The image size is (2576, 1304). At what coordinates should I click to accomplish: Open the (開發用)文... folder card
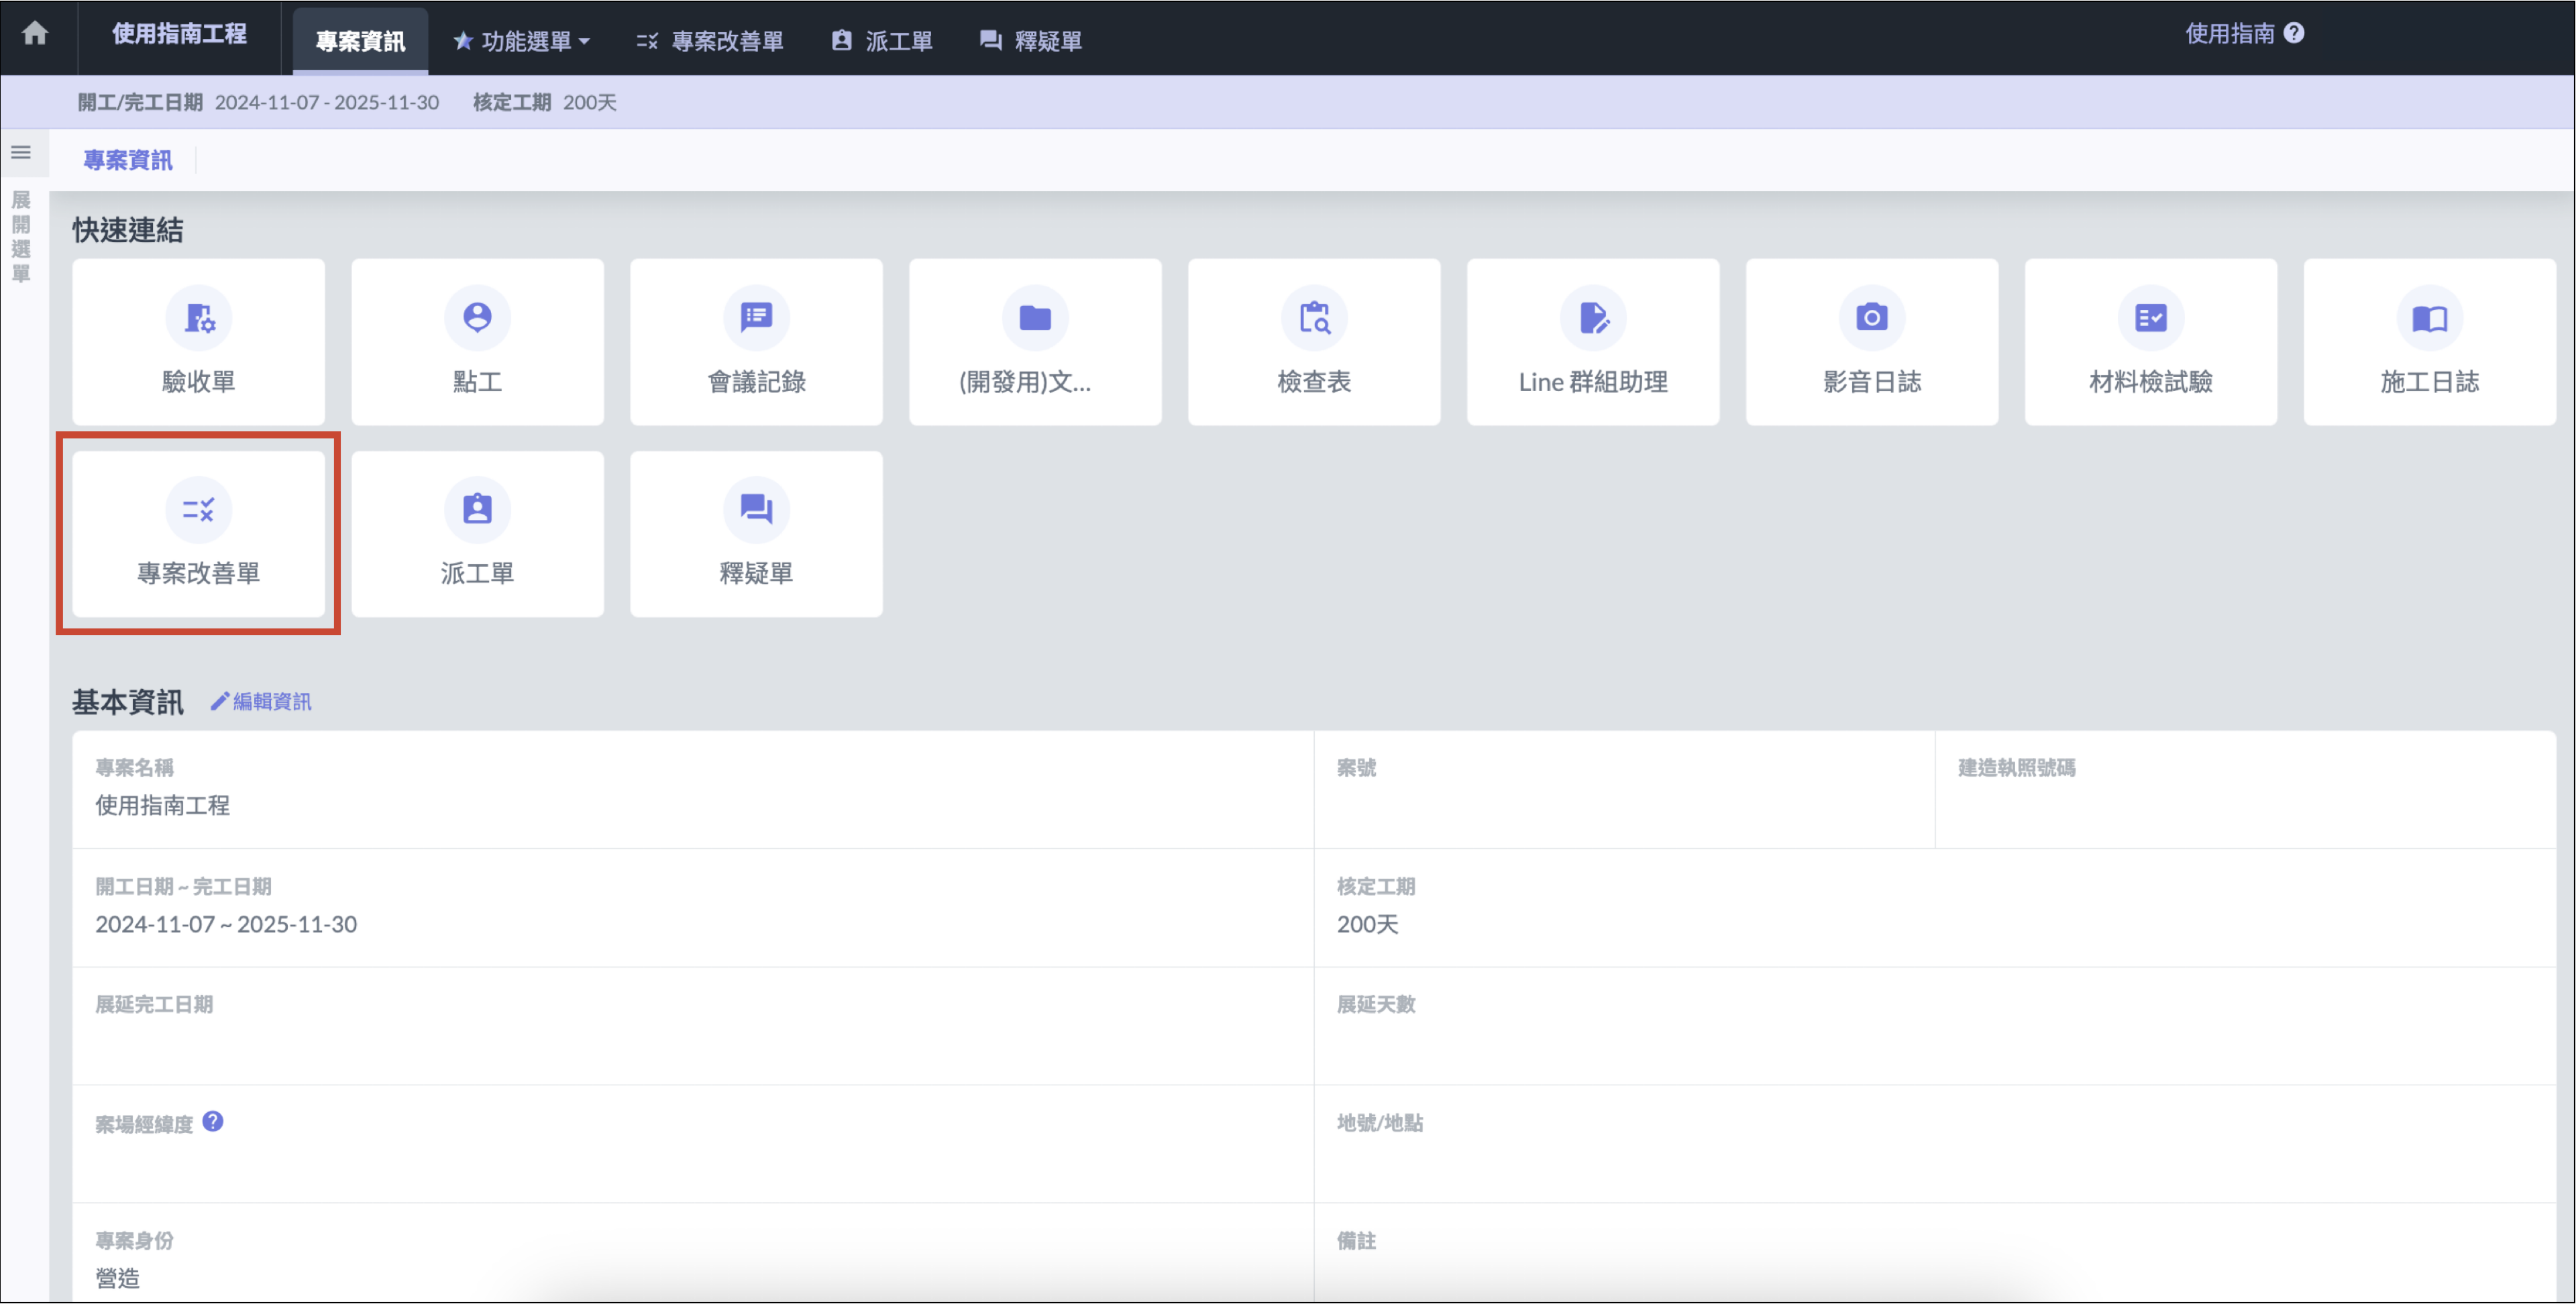coord(1035,342)
